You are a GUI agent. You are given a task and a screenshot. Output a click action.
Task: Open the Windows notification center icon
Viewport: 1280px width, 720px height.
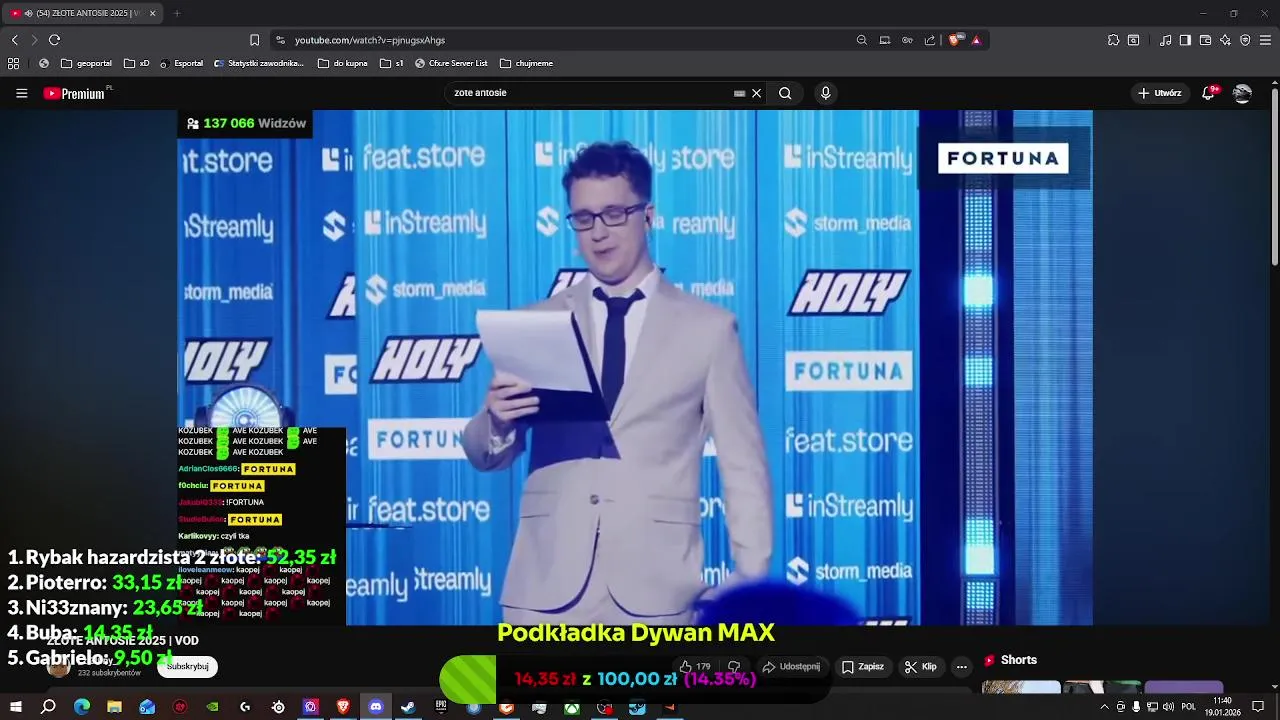[1258, 707]
